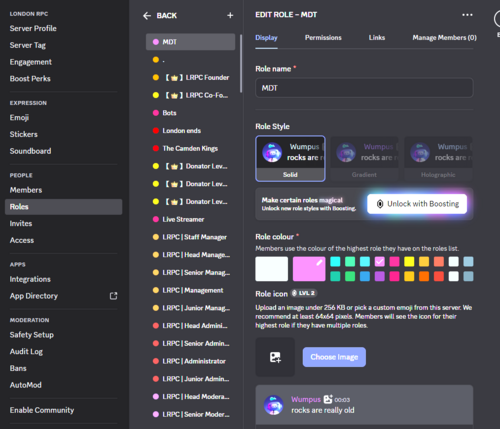Select the Gradient role style
This screenshot has height=429, width=500.
364,159
